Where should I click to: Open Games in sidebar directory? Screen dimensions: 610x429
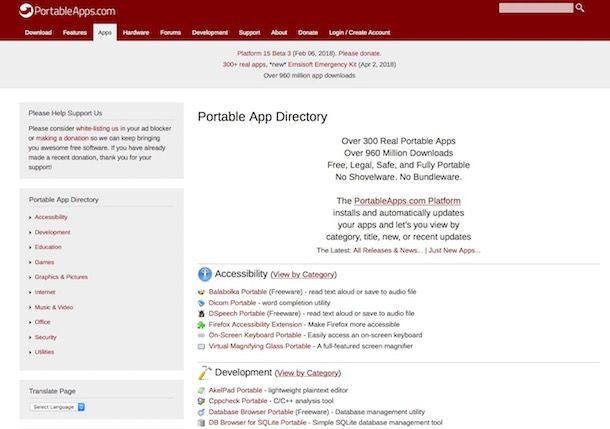44,262
